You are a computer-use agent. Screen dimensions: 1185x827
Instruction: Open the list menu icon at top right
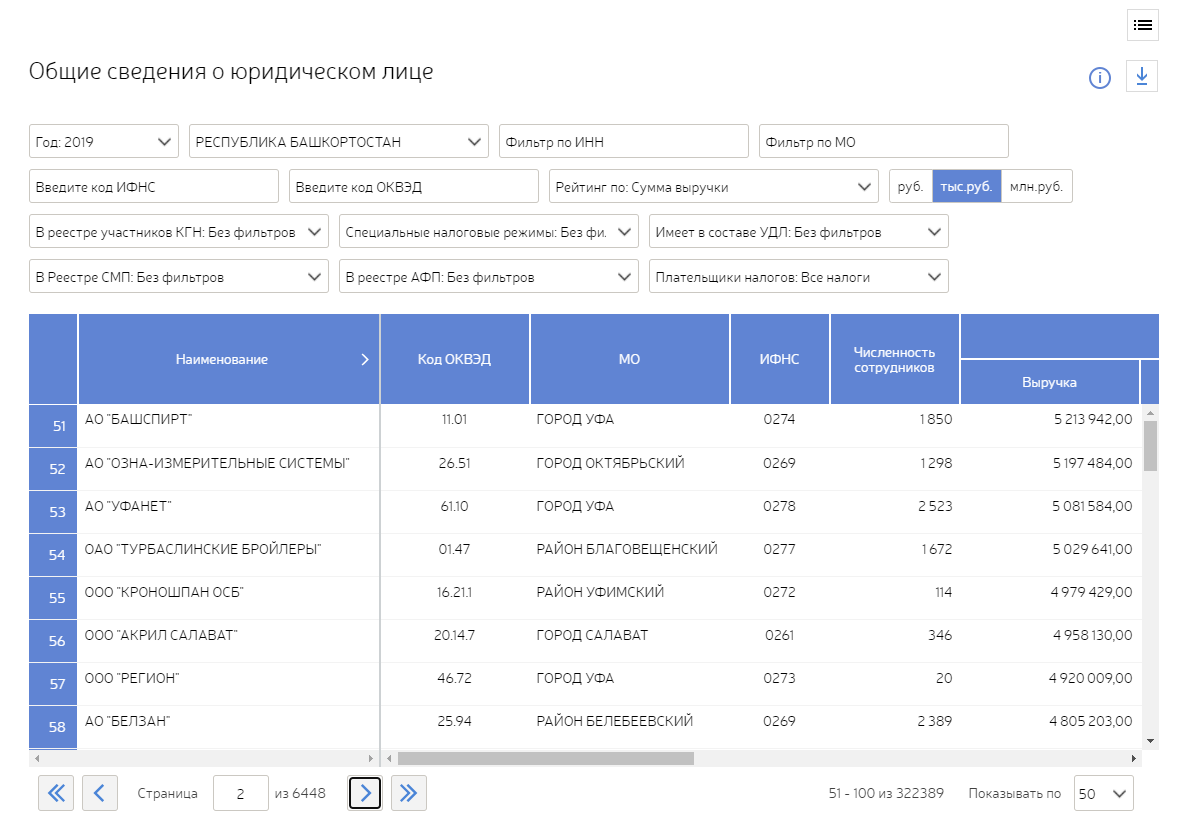[1142, 25]
